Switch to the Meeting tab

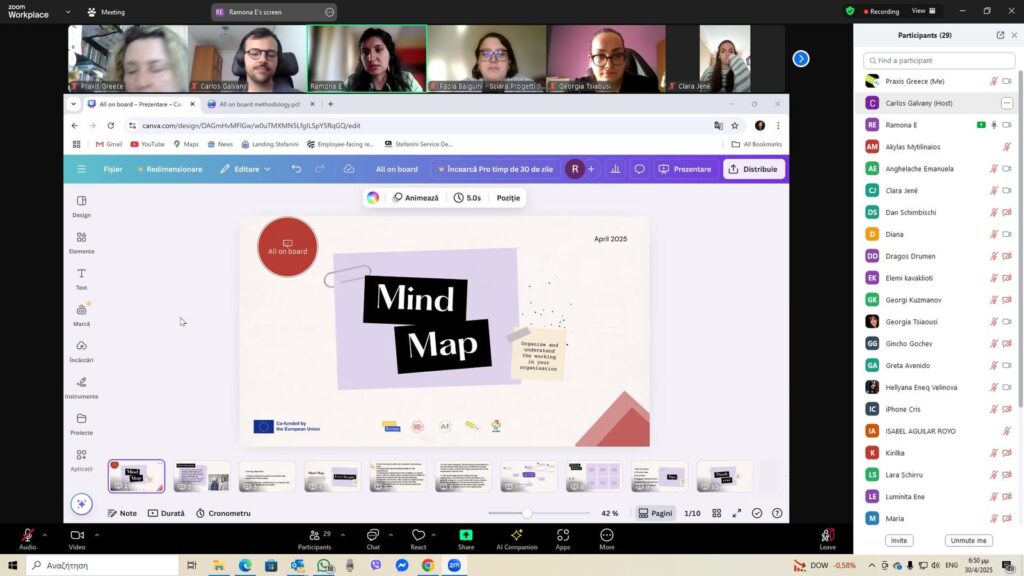pyautogui.click(x=106, y=12)
